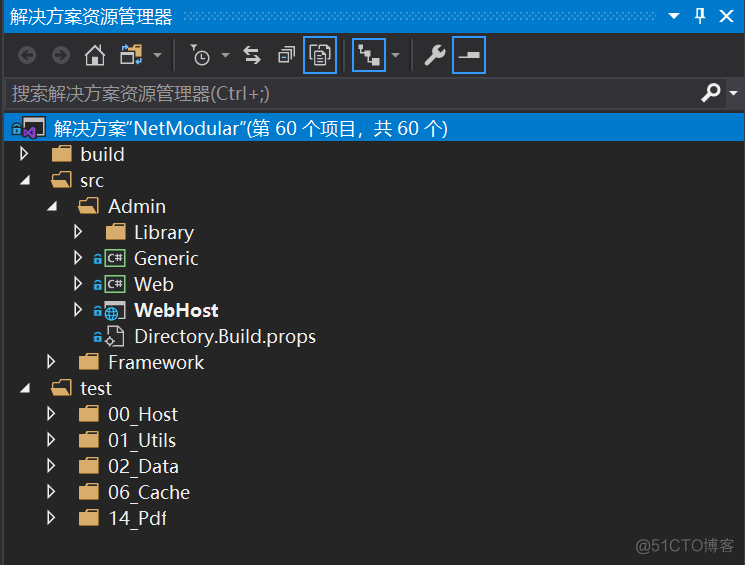This screenshot has height=565, width=745.
Task: Select the Web project label
Action: pos(154,284)
